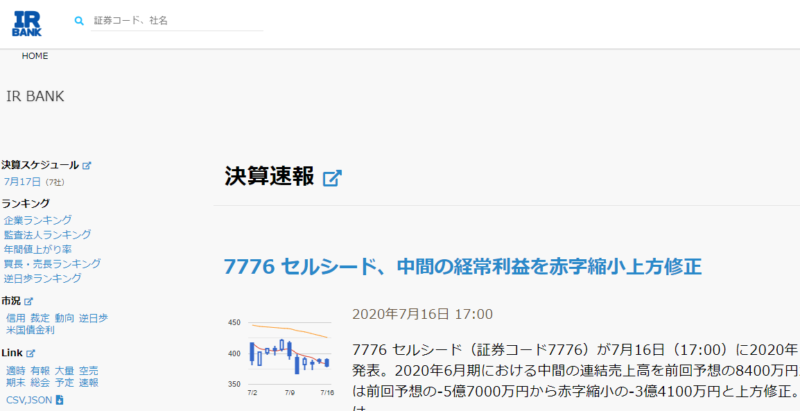Open the 速報 link
Viewport: 800px width, 411px height.
[x=89, y=382]
